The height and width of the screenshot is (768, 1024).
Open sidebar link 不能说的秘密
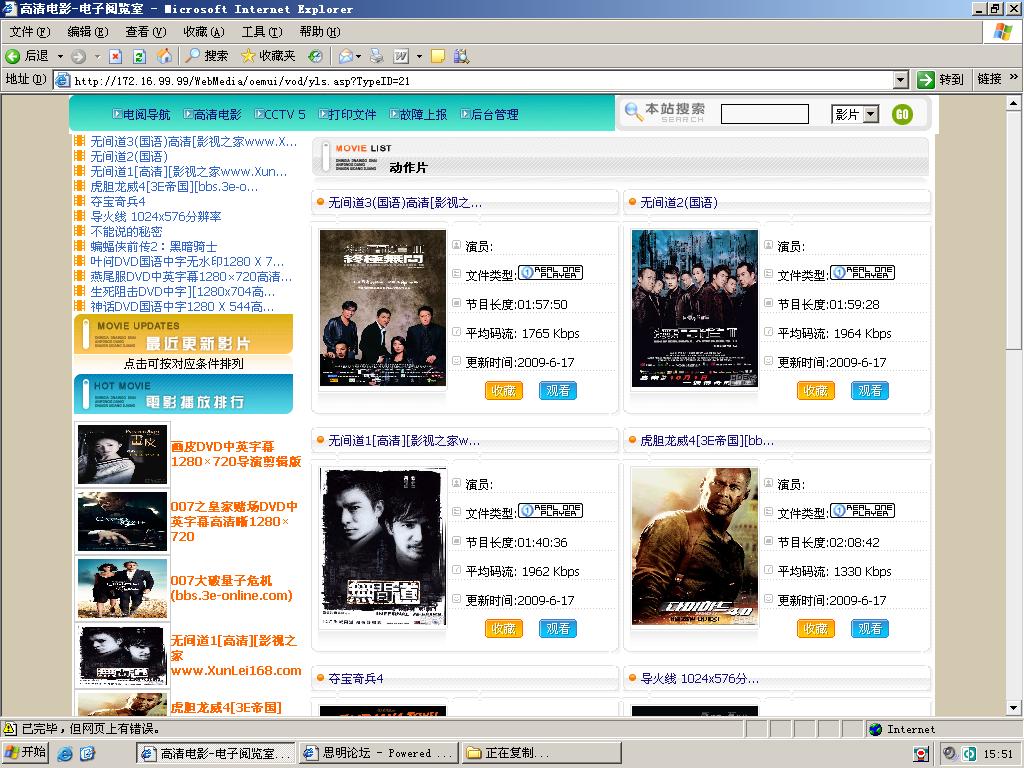tap(126, 231)
